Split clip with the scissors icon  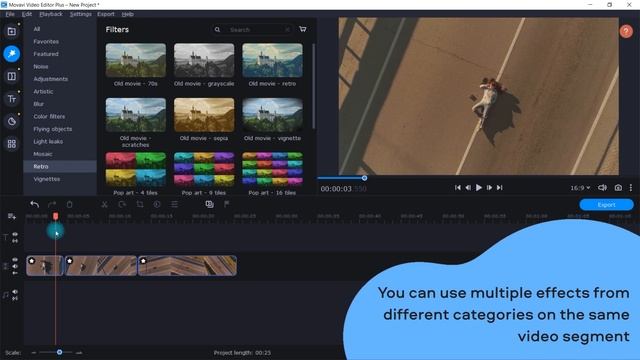click(104, 204)
